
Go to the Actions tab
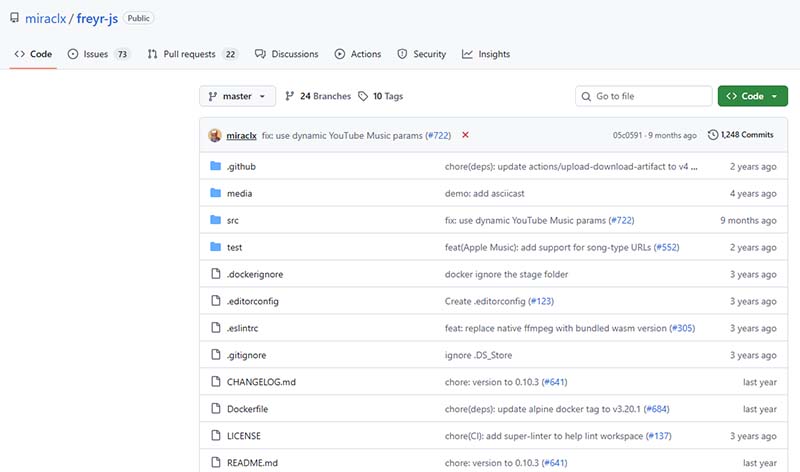click(x=357, y=54)
